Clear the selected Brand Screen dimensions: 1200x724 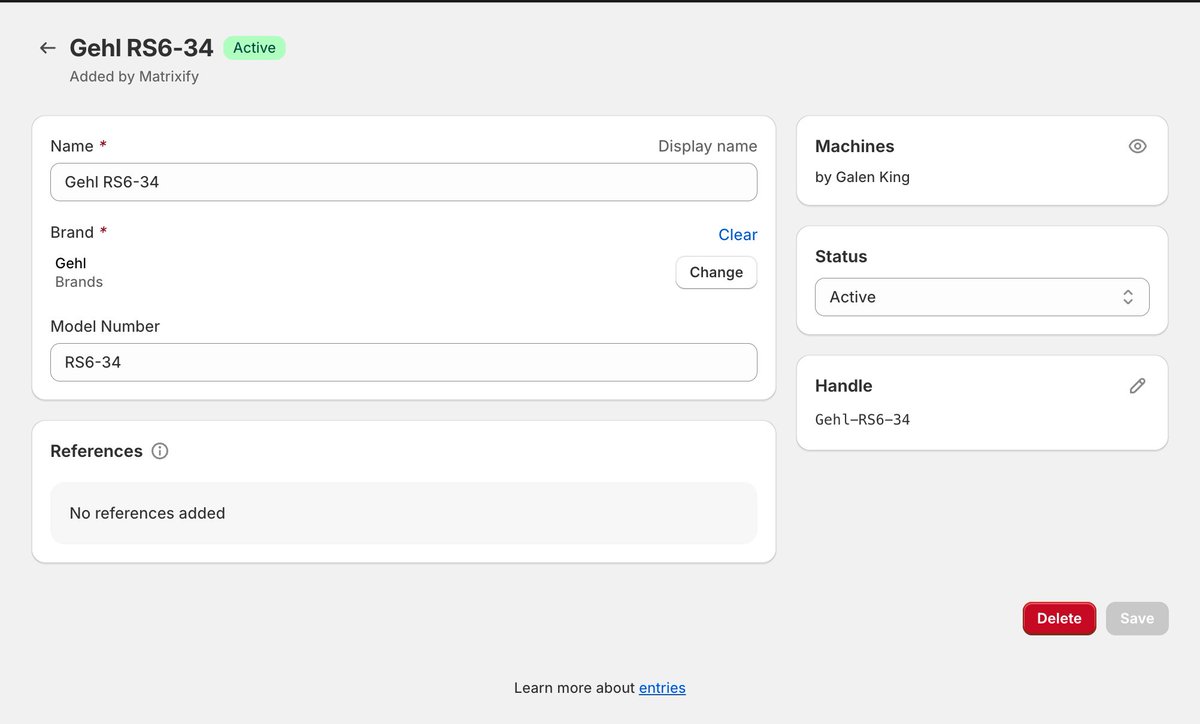pos(738,234)
